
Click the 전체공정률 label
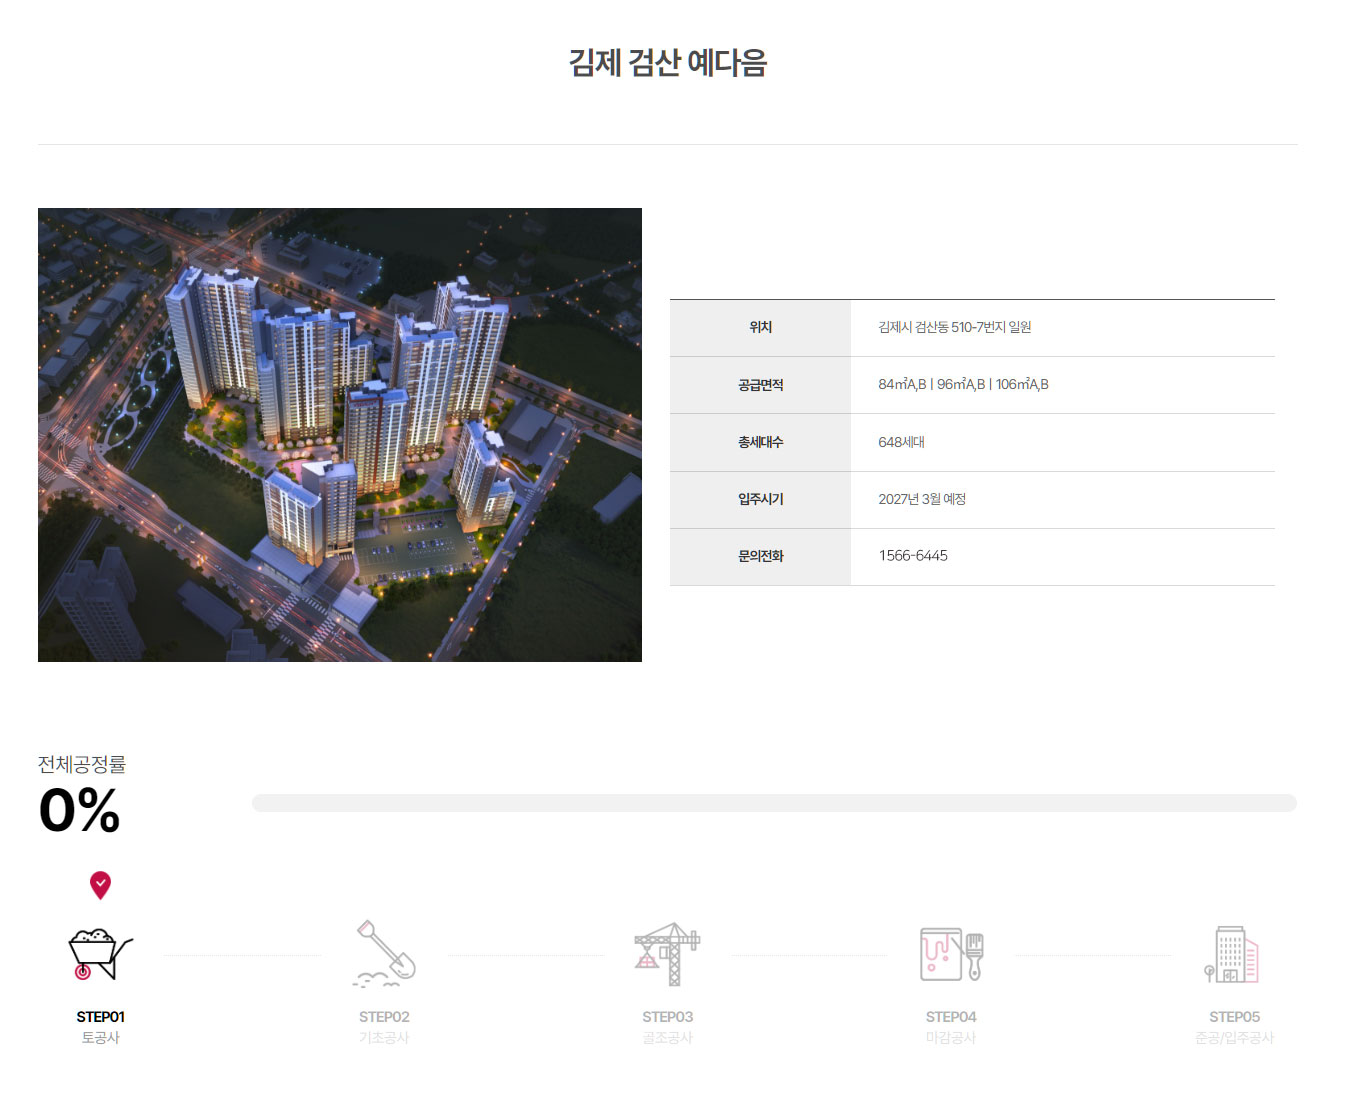(x=82, y=765)
